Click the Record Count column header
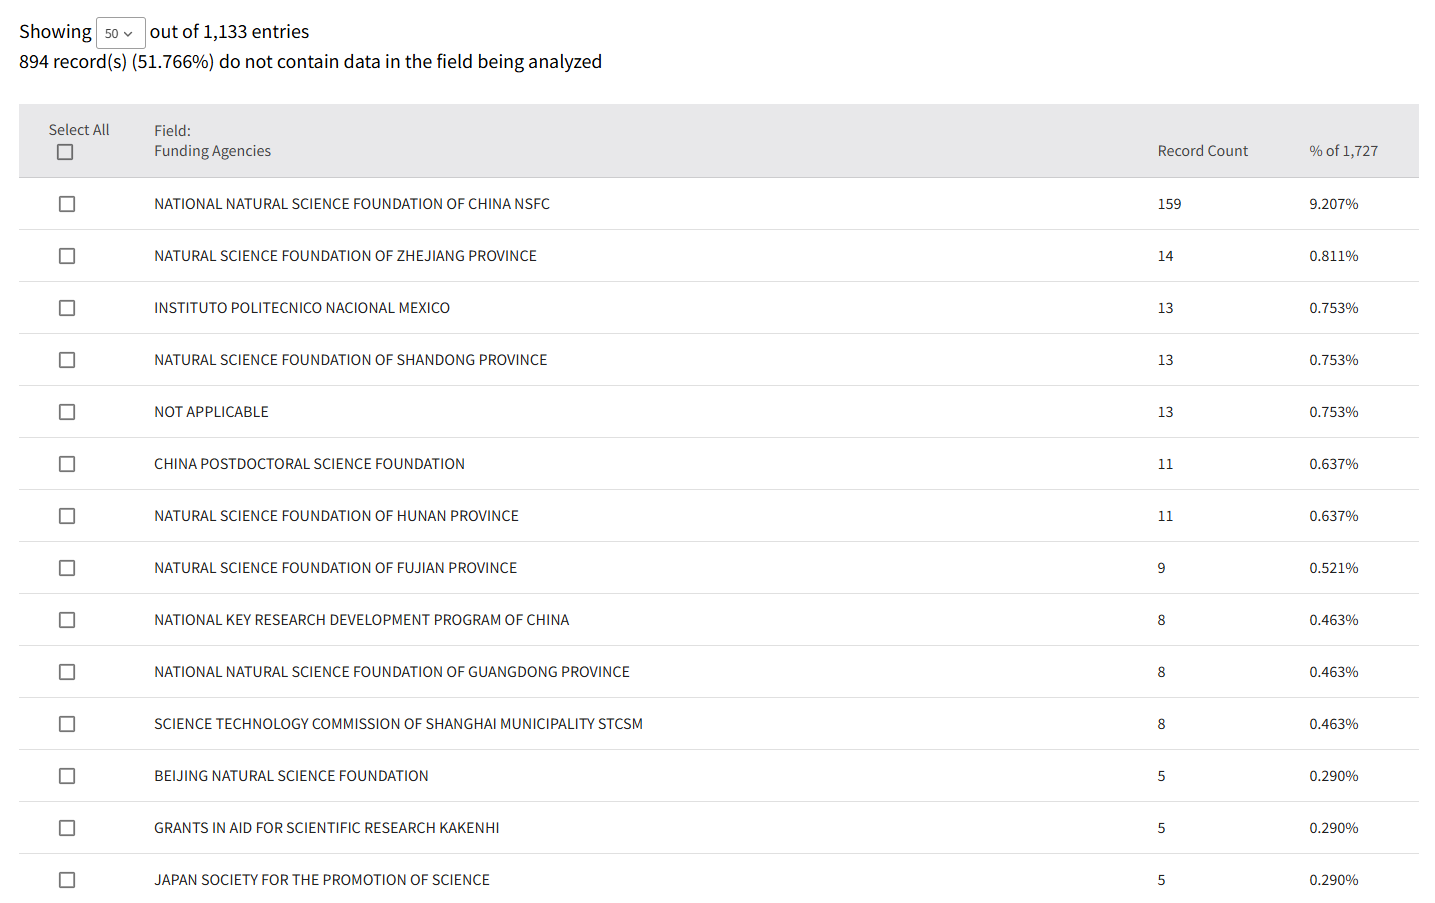Image resolution: width=1435 pixels, height=903 pixels. pos(1202,151)
